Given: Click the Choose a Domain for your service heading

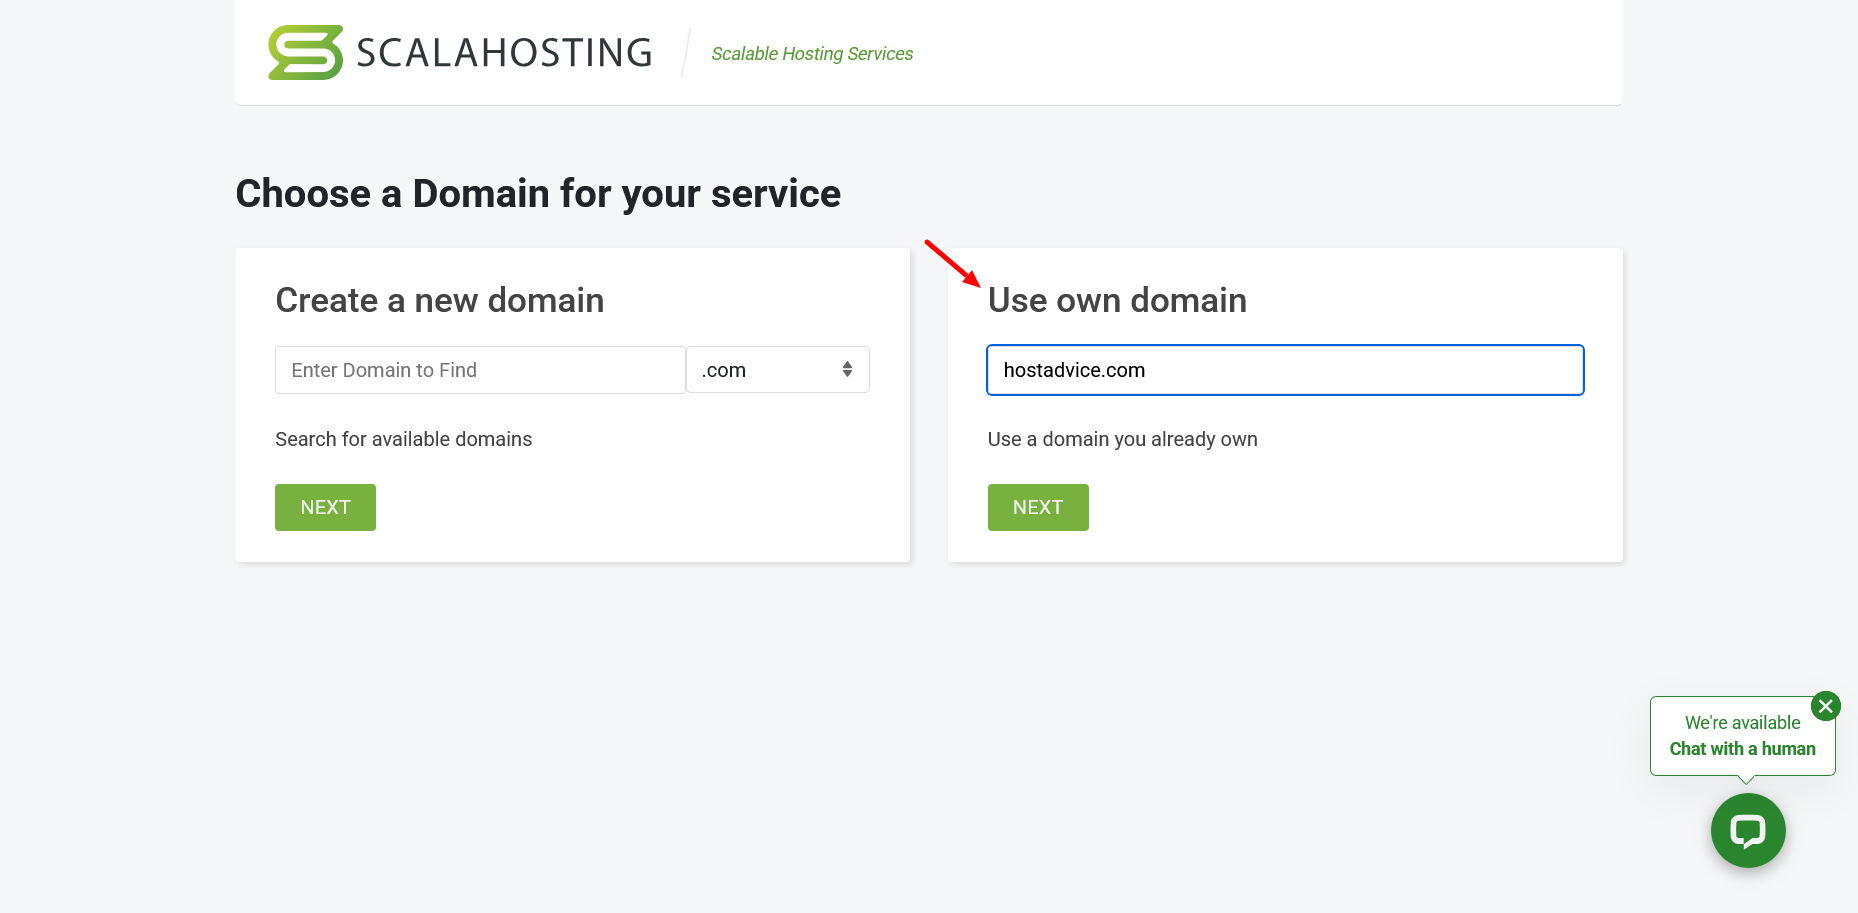Looking at the screenshot, I should point(538,194).
